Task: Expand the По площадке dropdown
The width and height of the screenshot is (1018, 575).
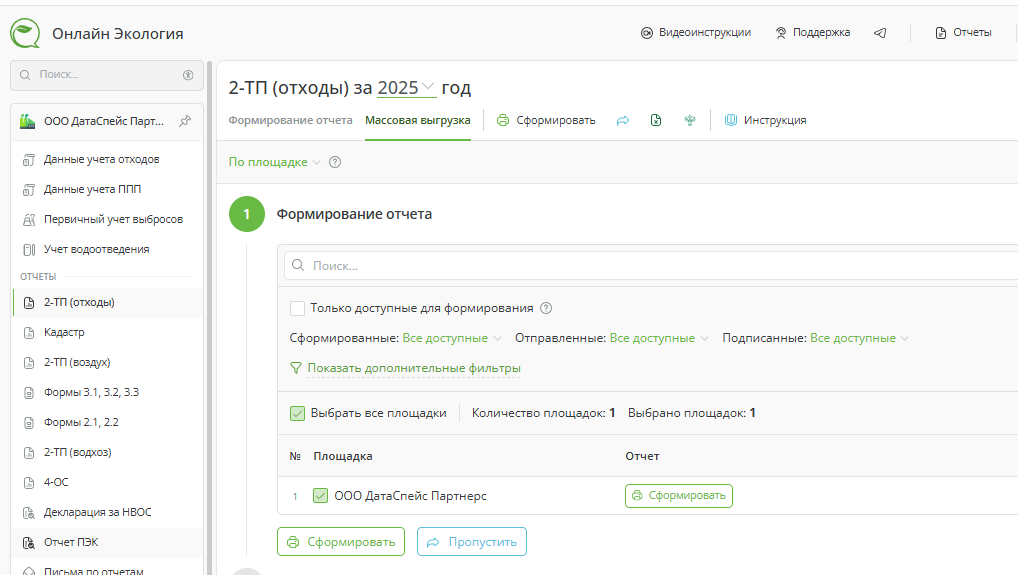Action: tap(274, 162)
